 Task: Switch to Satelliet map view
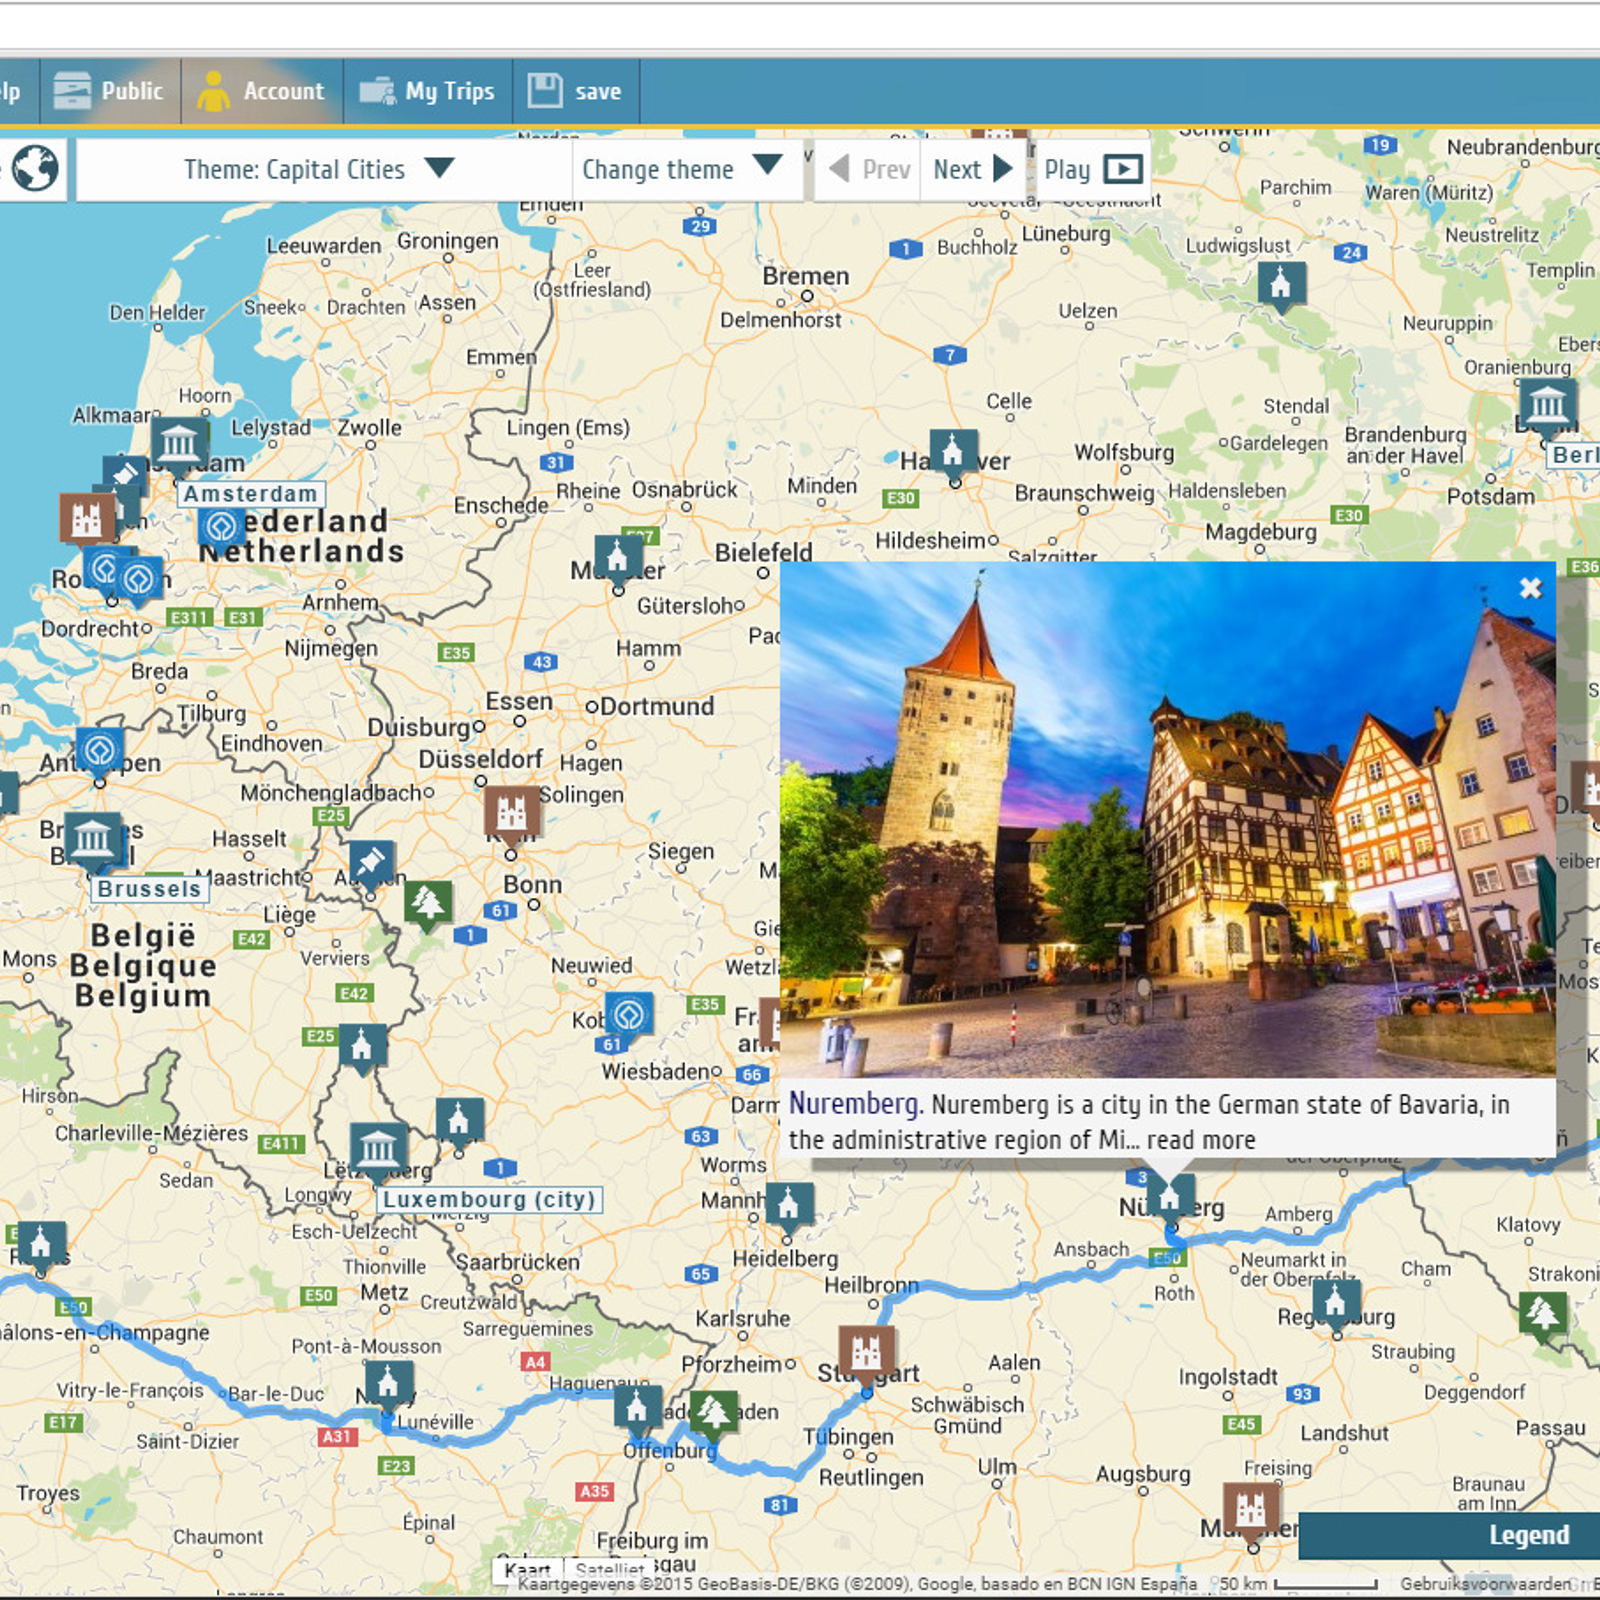point(610,1569)
